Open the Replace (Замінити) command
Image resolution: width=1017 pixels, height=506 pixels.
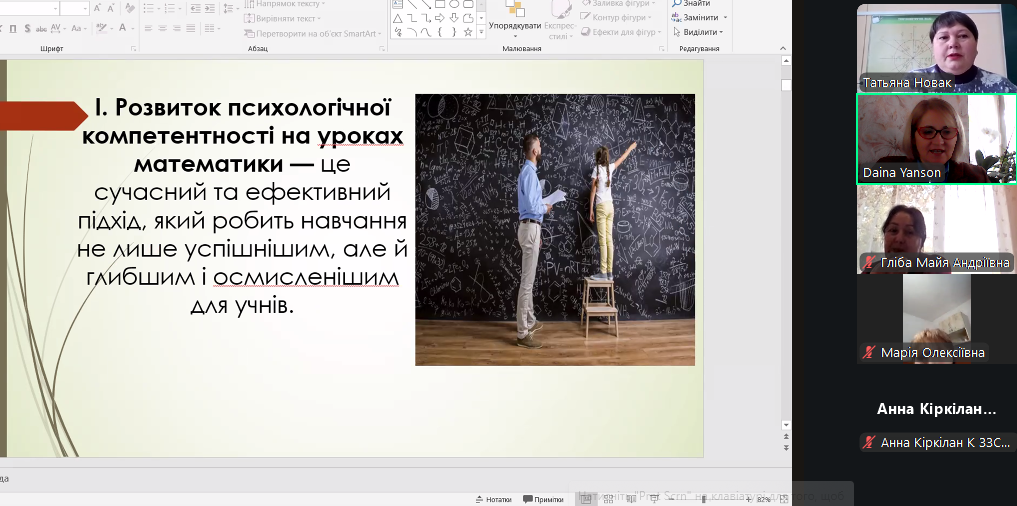700,17
